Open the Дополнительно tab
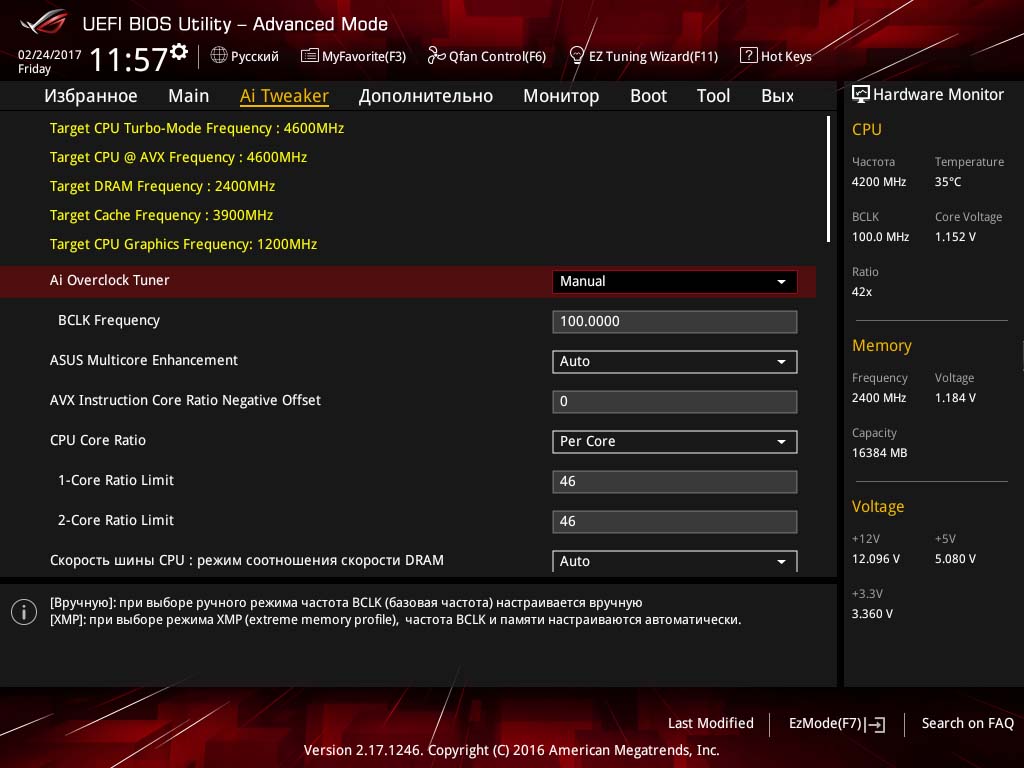Viewport: 1024px width, 768px height. pos(426,96)
